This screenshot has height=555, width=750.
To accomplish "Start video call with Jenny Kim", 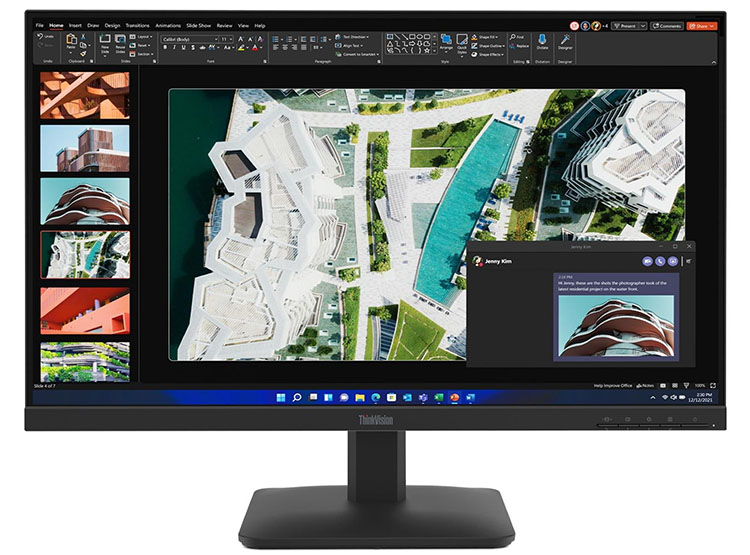I will point(647,261).
